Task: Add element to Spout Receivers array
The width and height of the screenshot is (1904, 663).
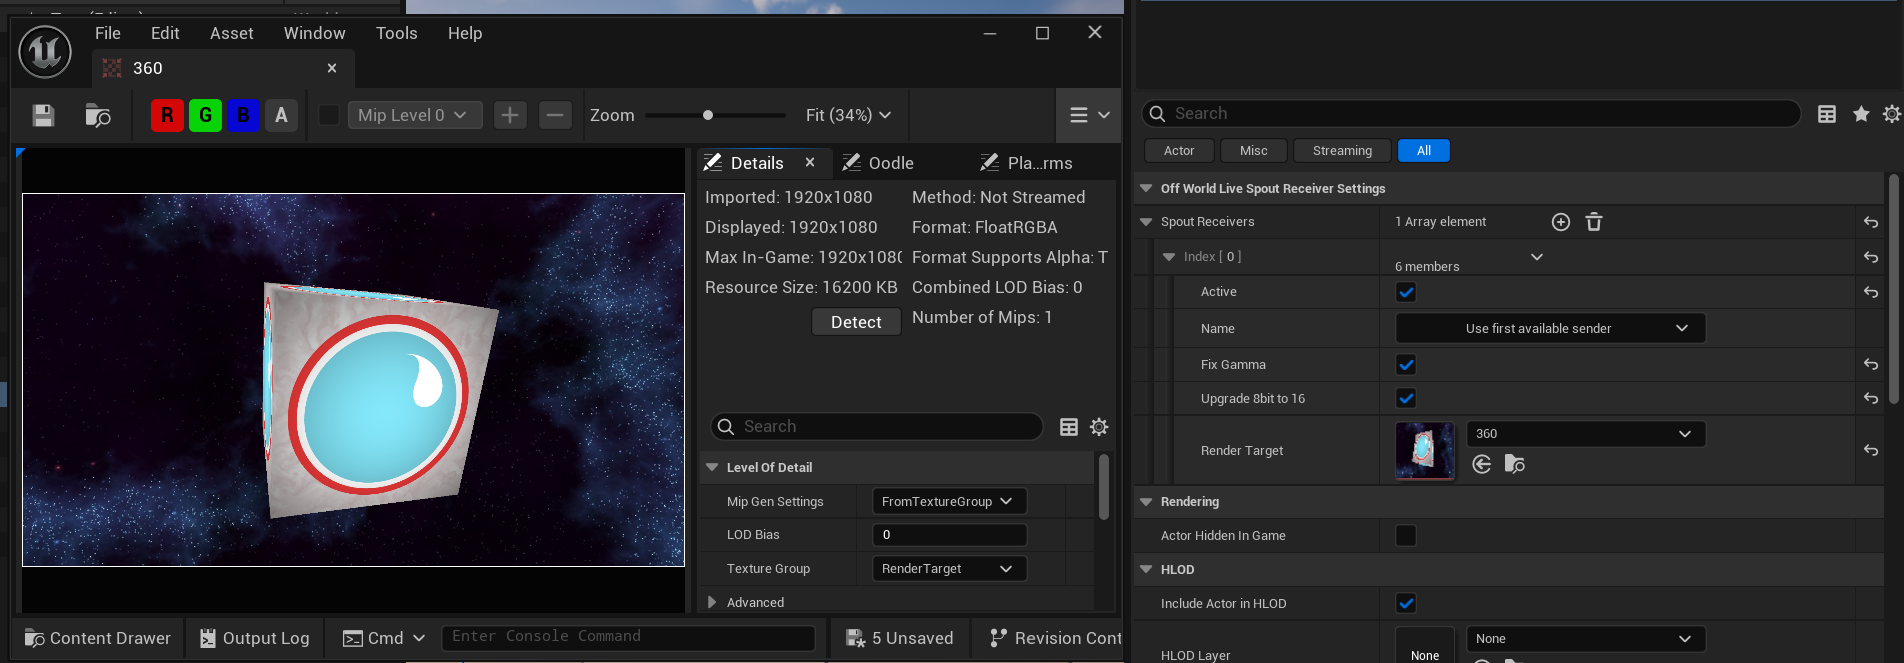Action: point(1561,222)
